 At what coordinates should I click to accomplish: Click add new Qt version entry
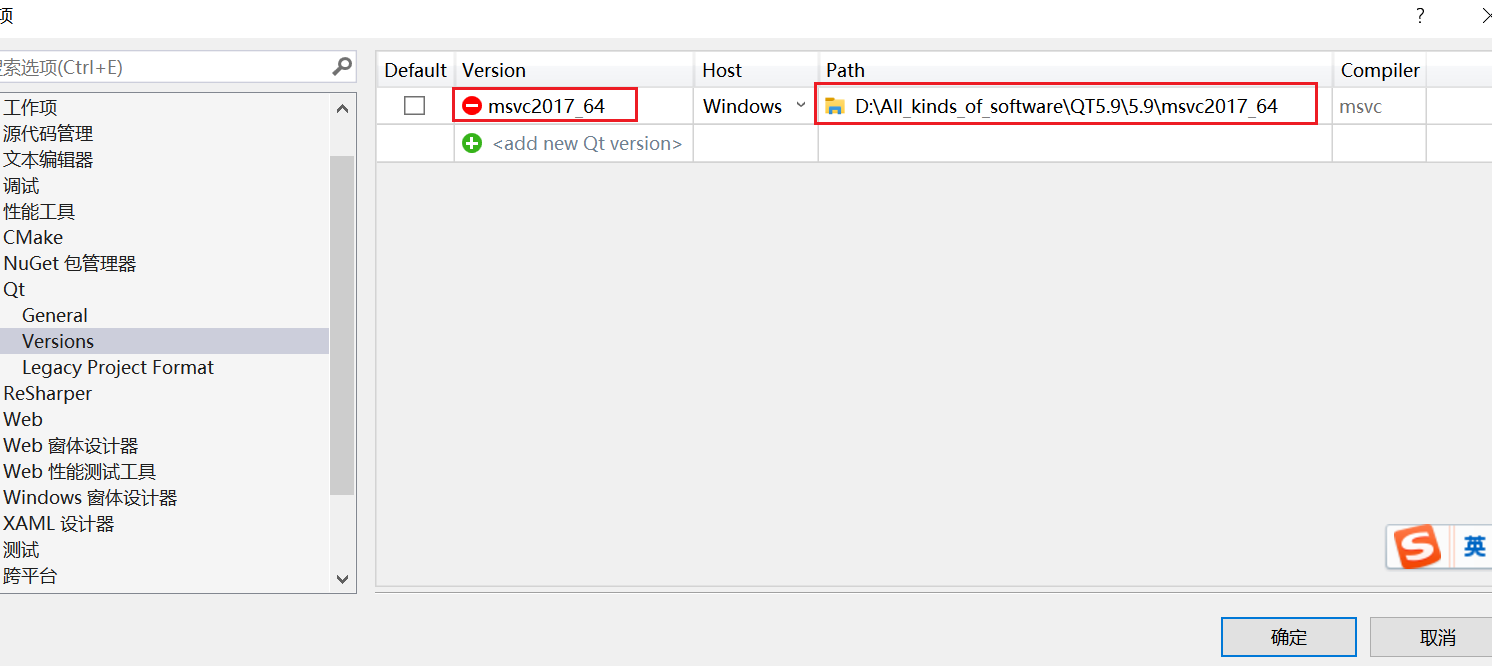(x=587, y=143)
